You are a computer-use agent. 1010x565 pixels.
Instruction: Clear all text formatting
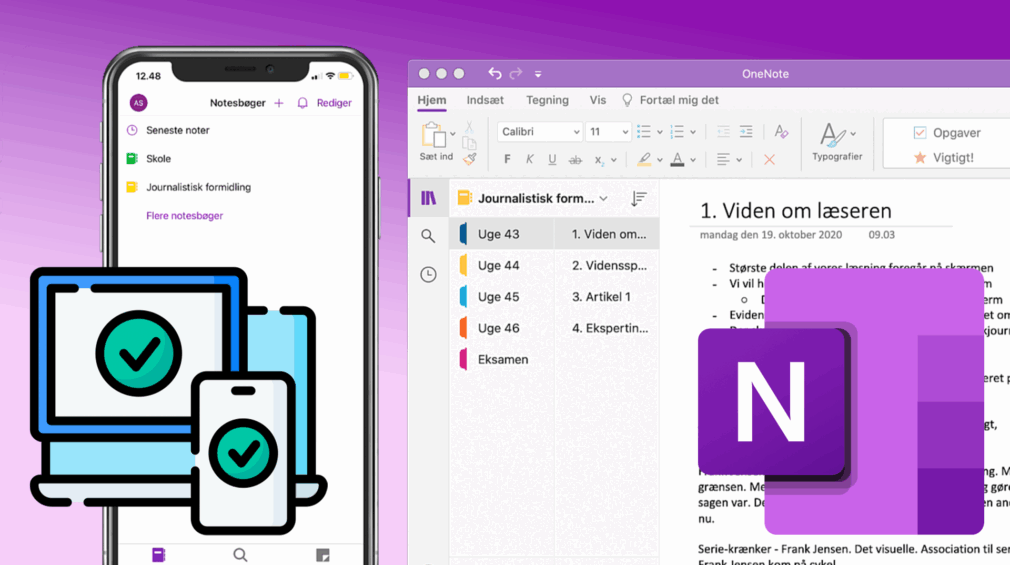point(781,131)
